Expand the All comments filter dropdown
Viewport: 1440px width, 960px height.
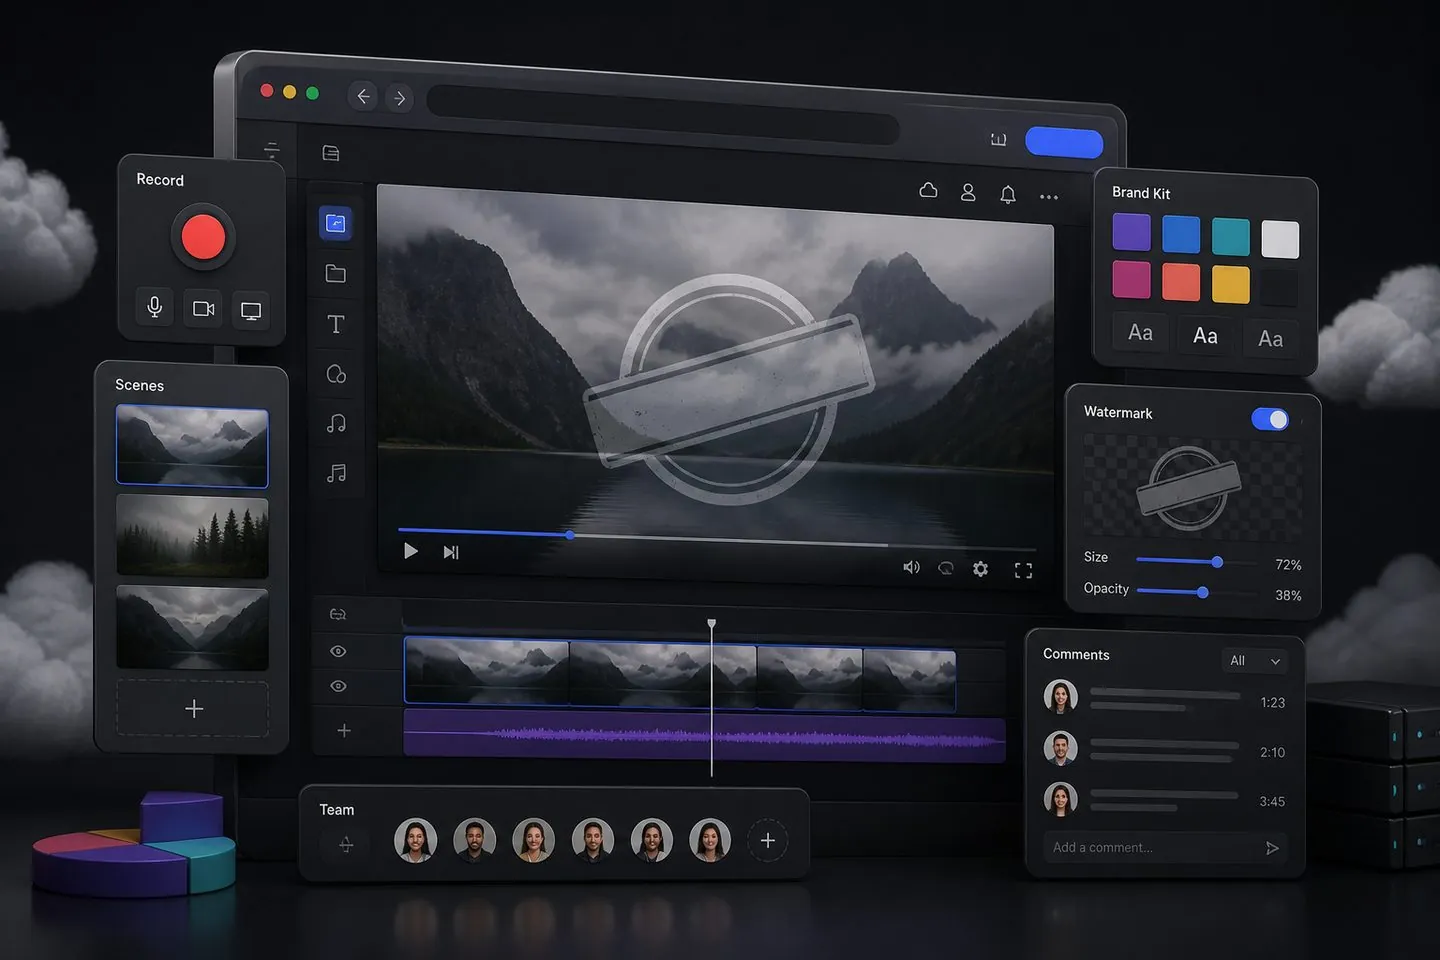(1255, 661)
